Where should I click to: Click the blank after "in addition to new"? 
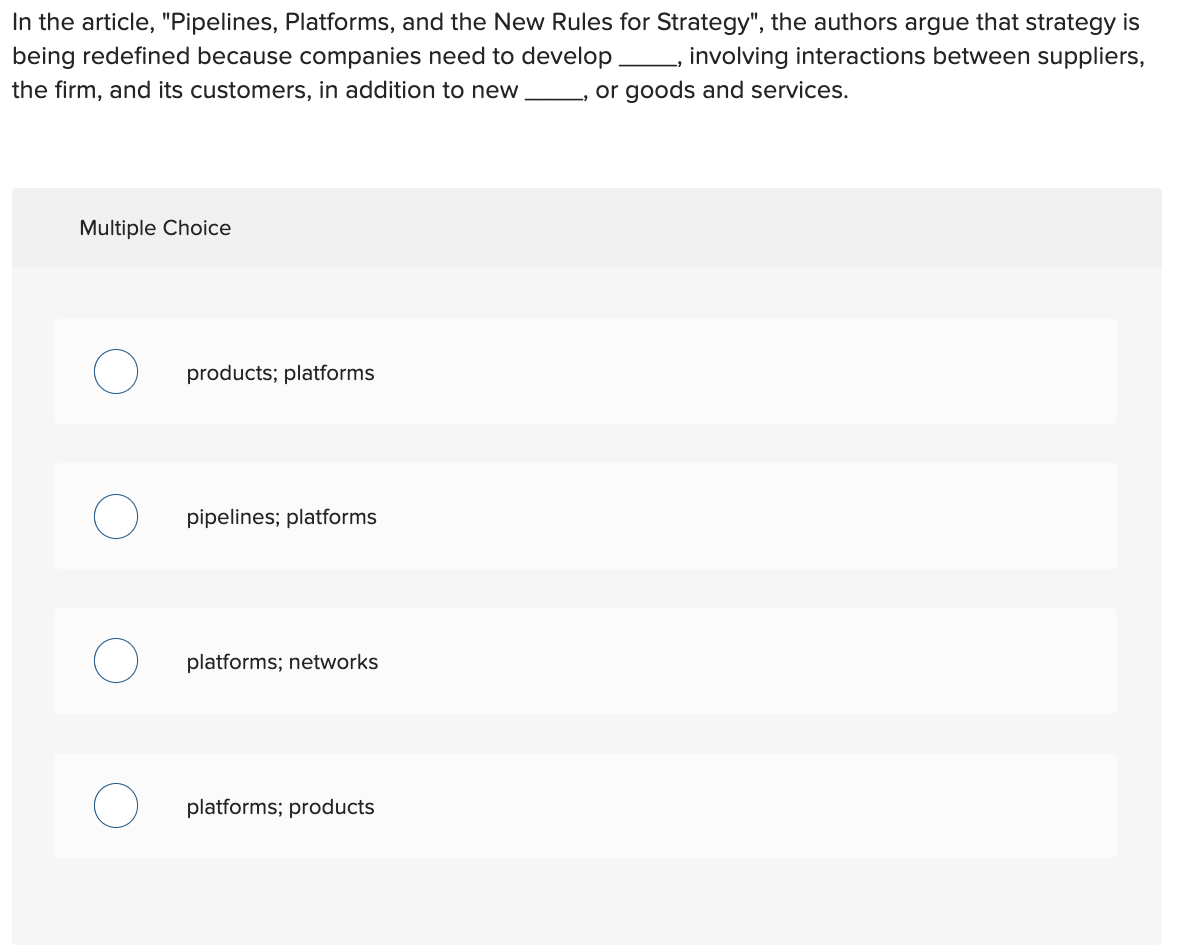coord(553,91)
